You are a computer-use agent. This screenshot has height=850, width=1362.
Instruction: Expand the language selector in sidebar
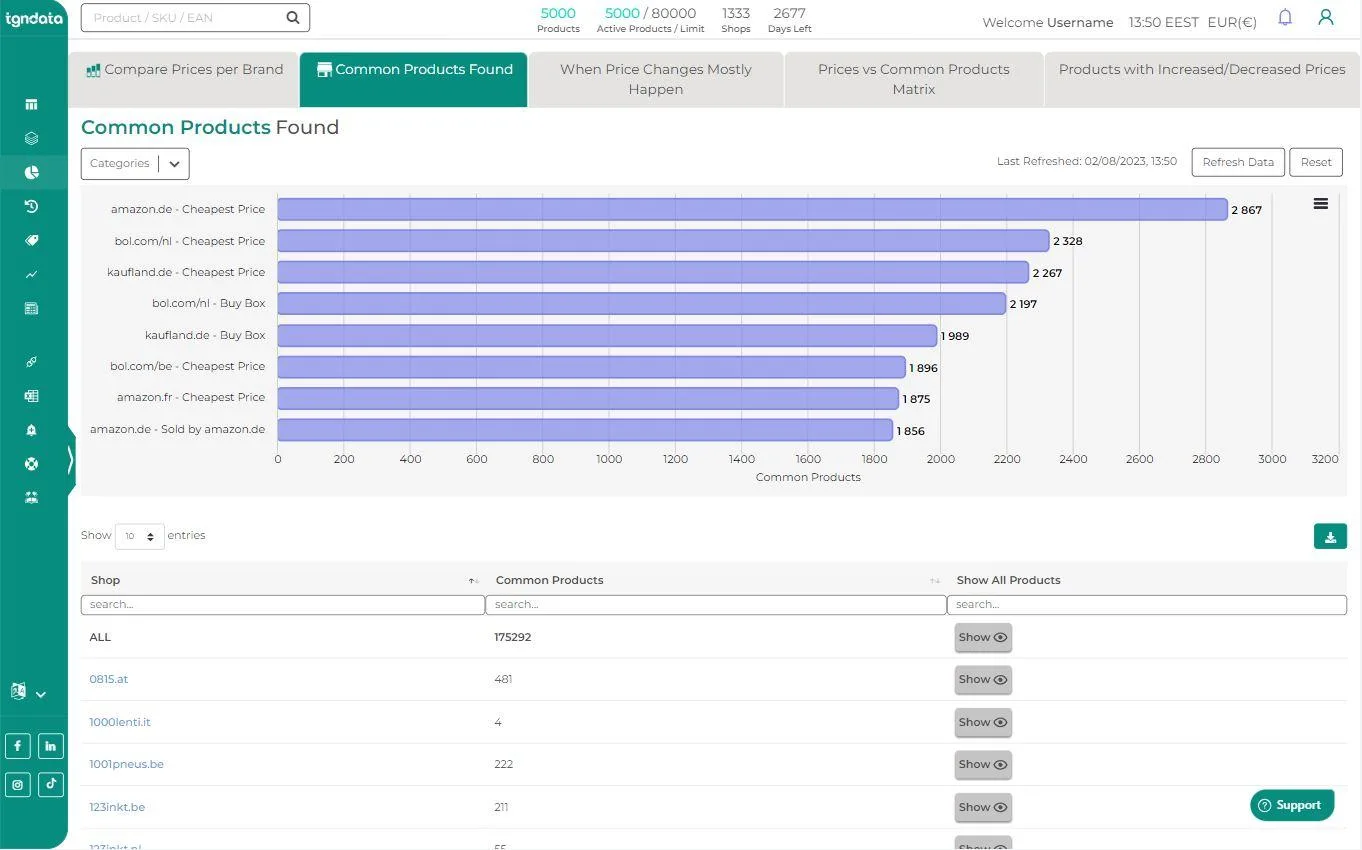[27, 692]
